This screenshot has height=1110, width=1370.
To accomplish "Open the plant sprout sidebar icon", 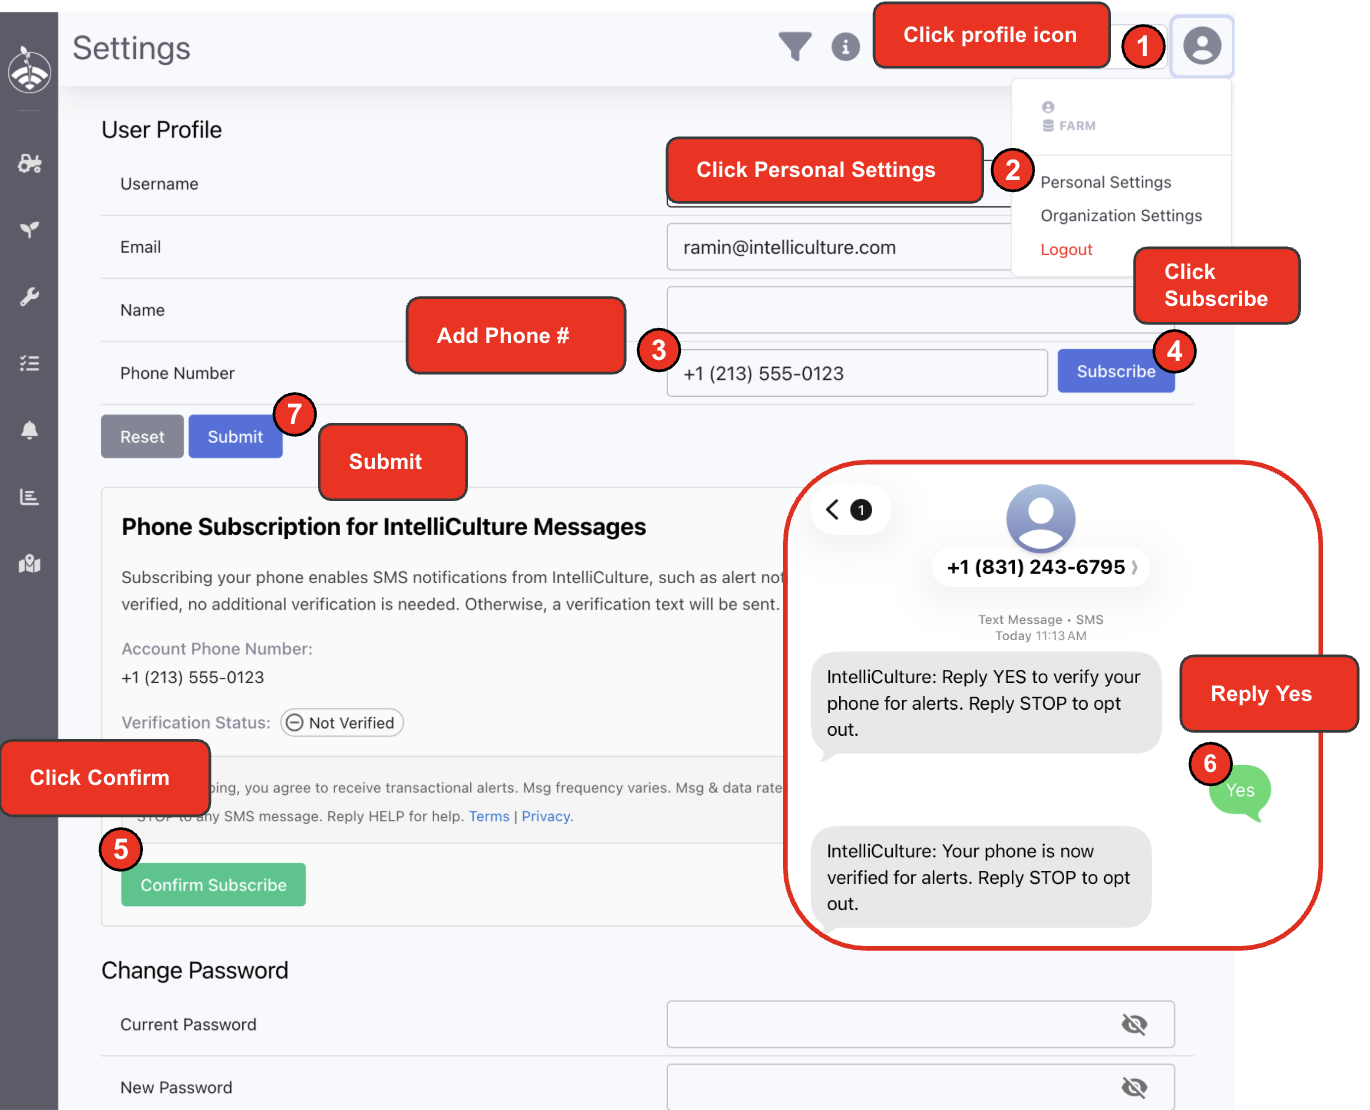I will [x=29, y=230].
